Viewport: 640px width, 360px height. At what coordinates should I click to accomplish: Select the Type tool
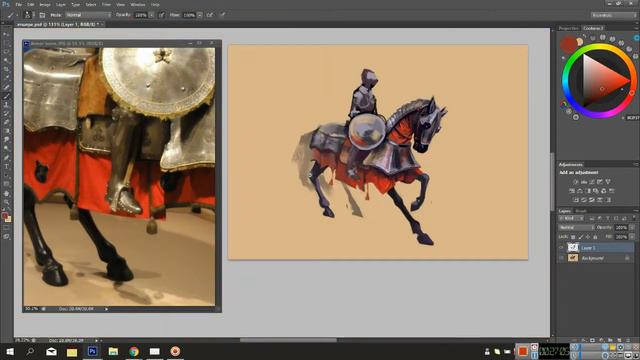[6, 167]
